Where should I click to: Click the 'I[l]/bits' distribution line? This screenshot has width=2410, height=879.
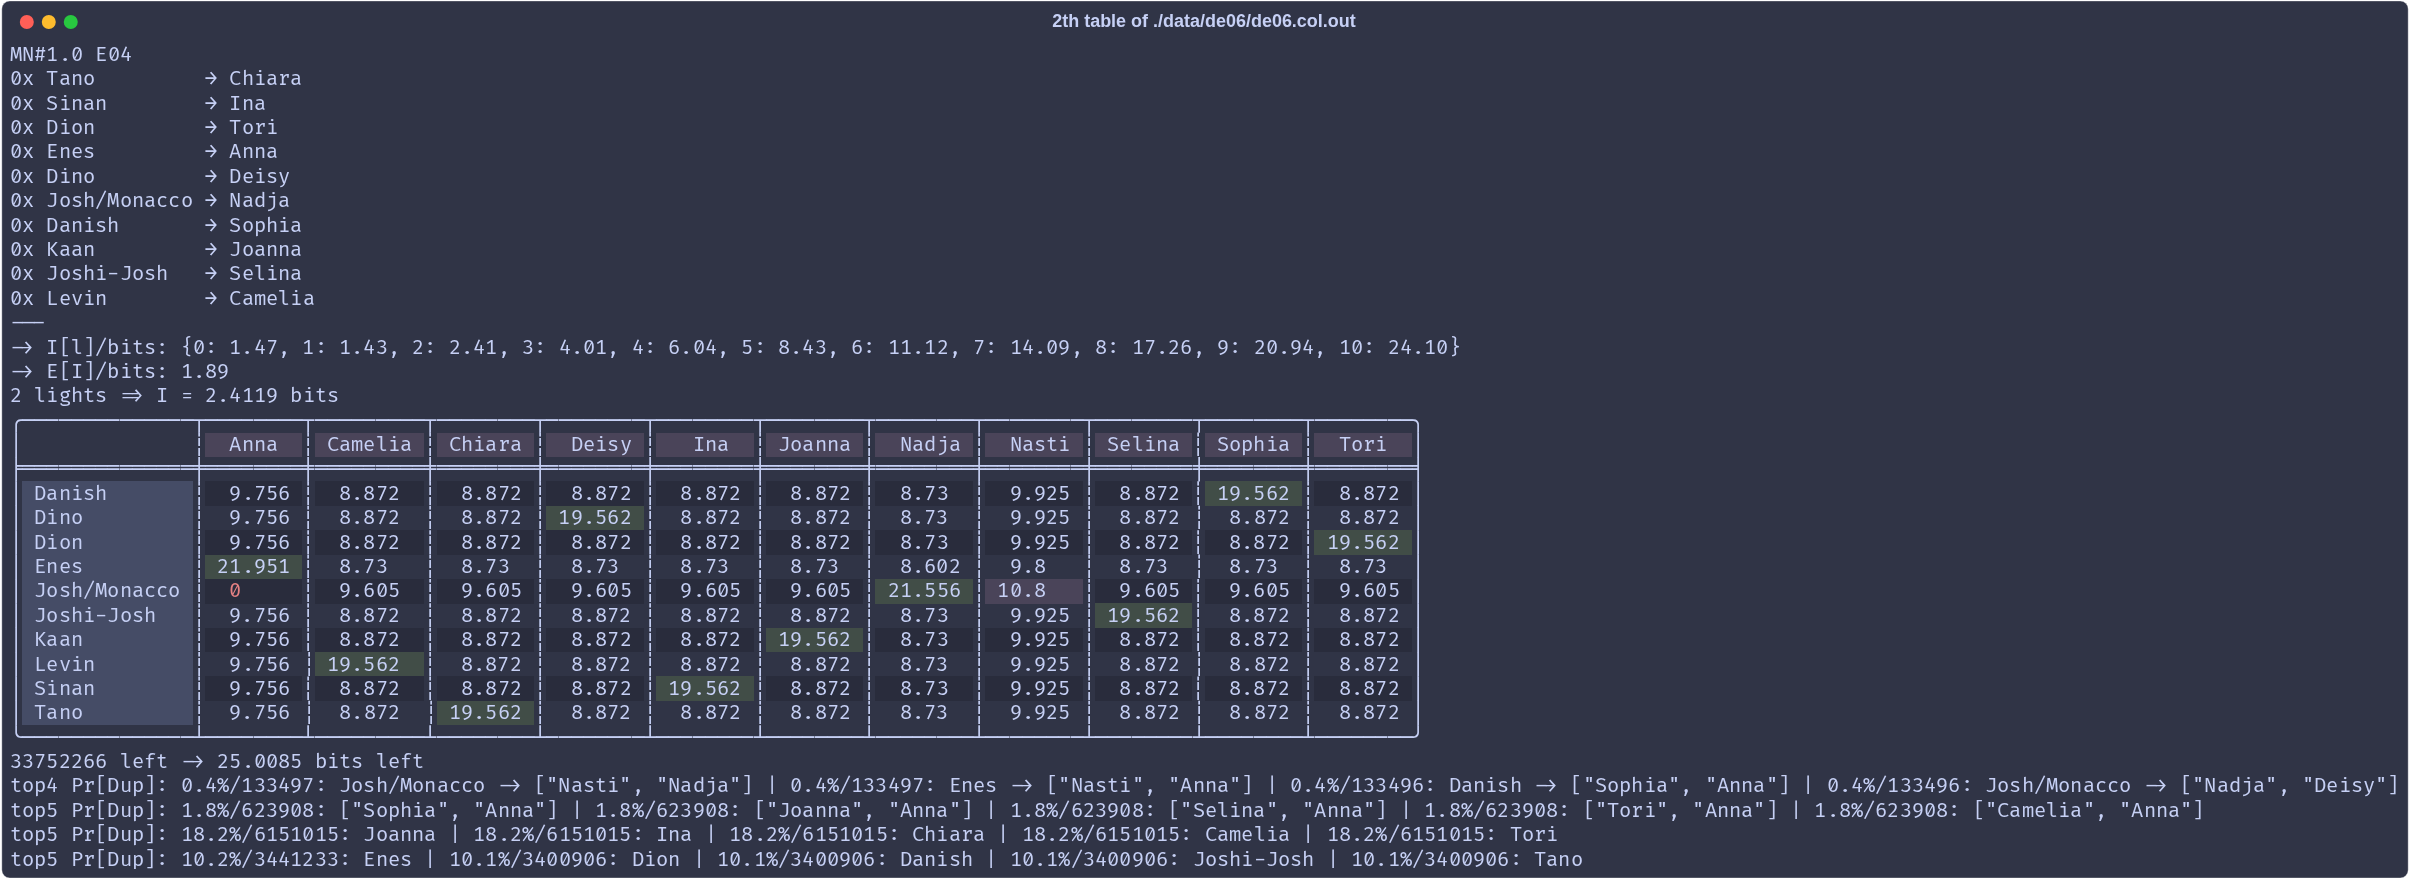pos(736,347)
